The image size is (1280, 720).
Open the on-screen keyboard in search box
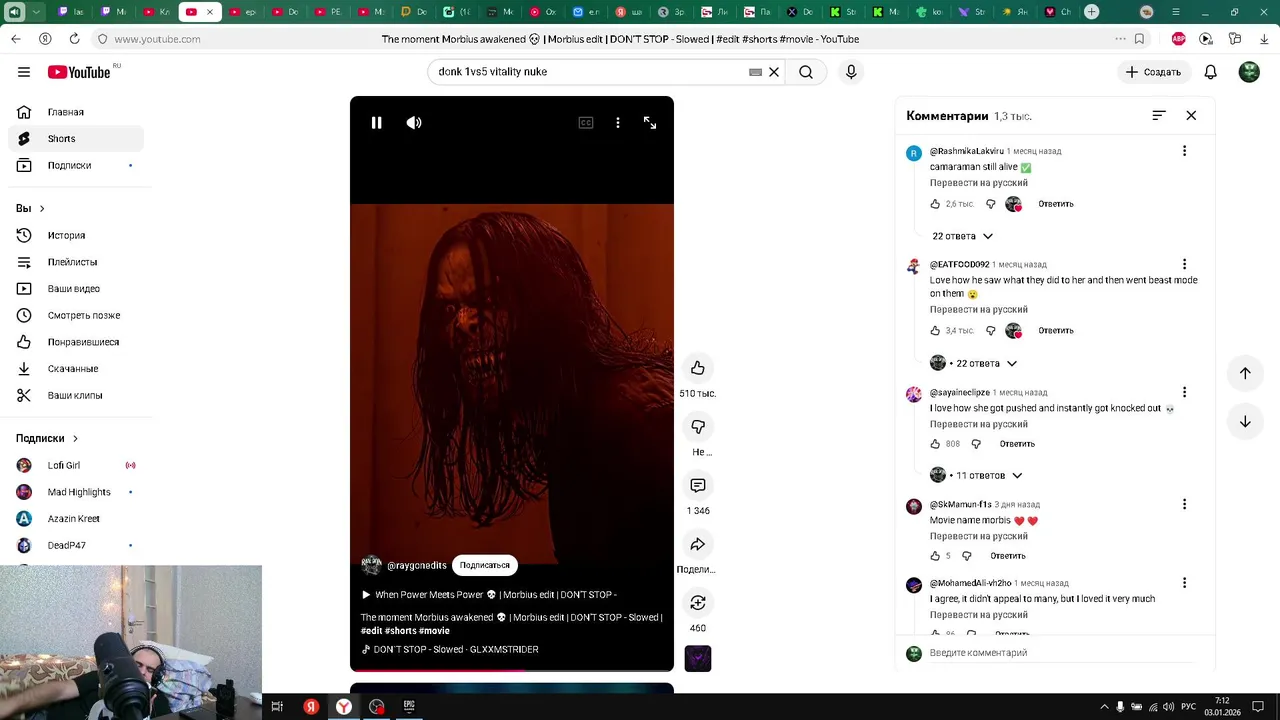[x=756, y=72]
